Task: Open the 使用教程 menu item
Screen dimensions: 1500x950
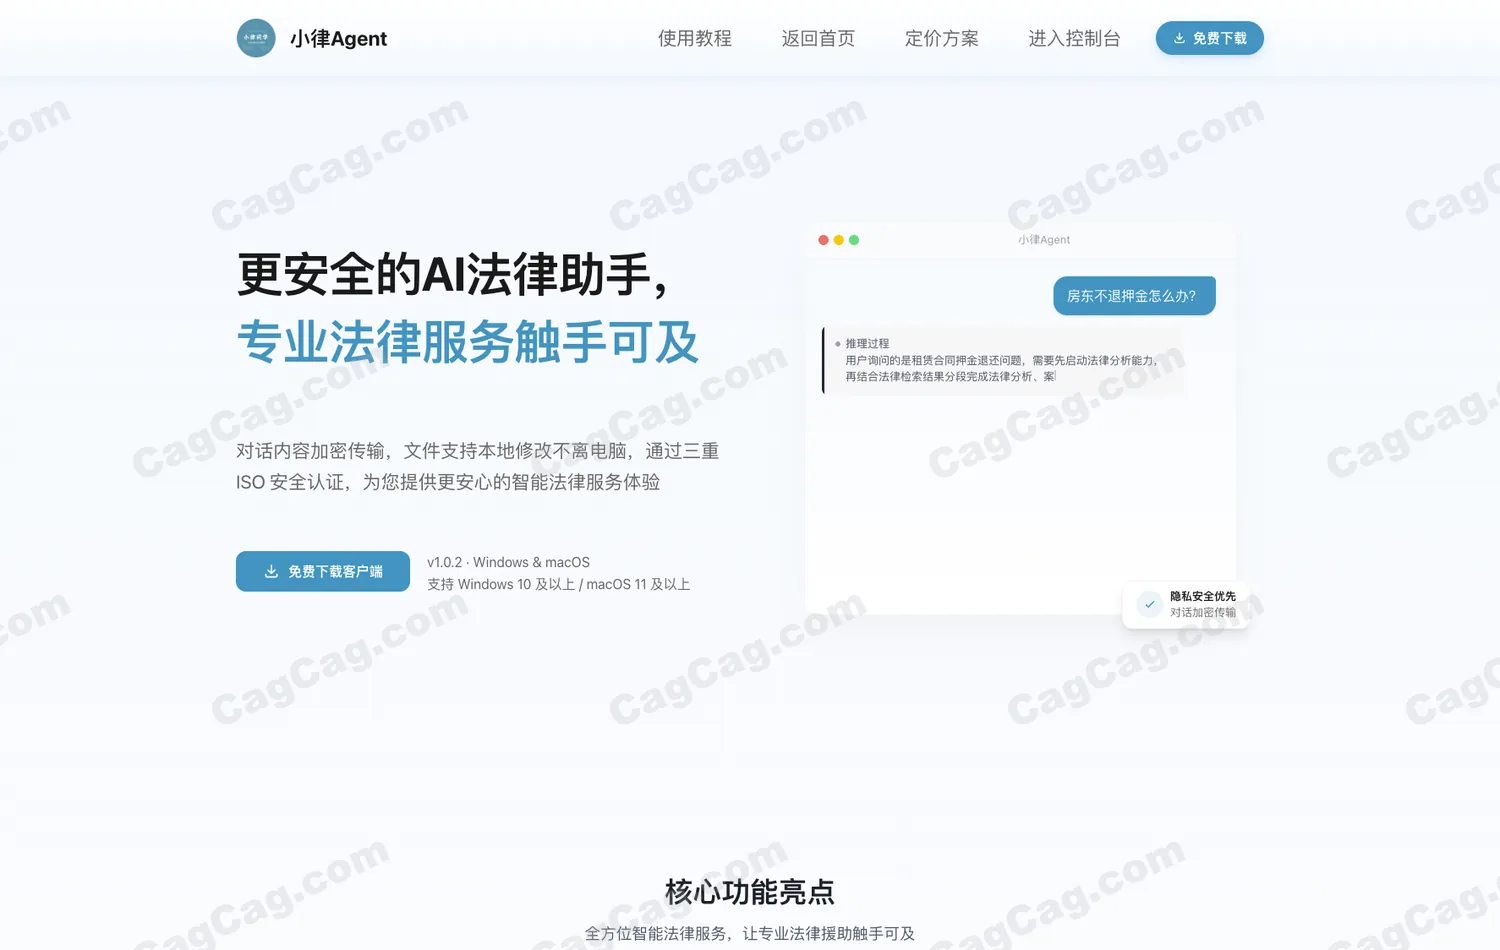Action: click(x=695, y=38)
